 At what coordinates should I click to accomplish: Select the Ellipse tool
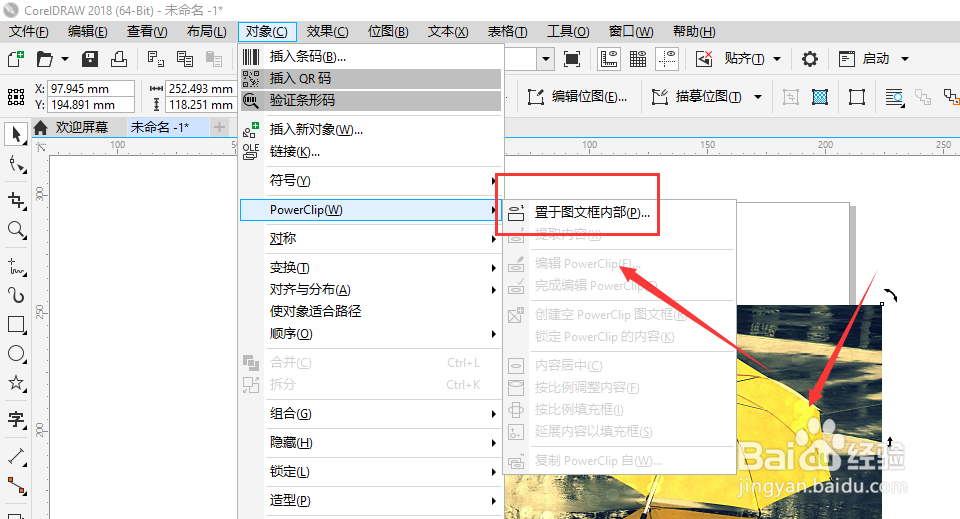point(16,354)
